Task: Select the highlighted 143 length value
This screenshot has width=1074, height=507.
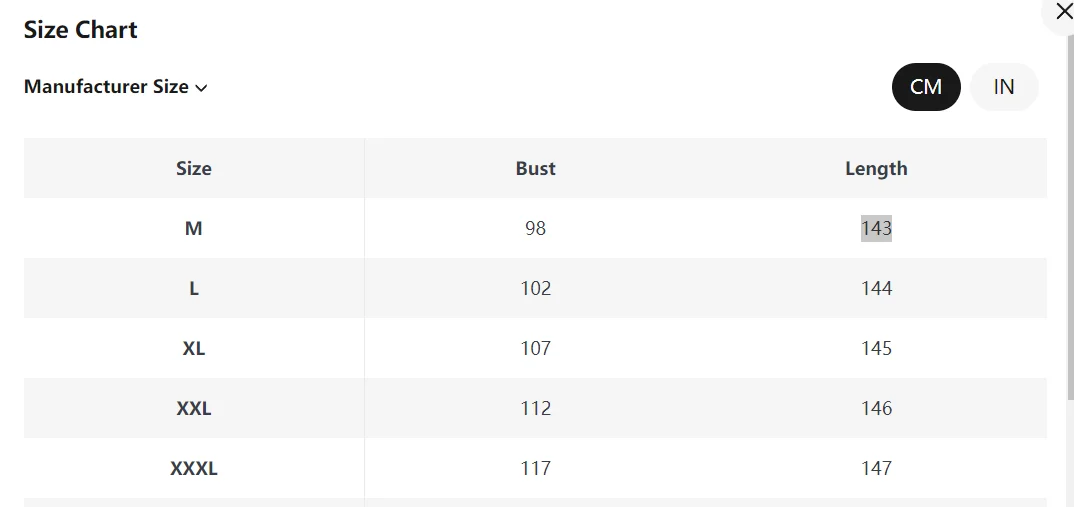Action: tap(876, 228)
